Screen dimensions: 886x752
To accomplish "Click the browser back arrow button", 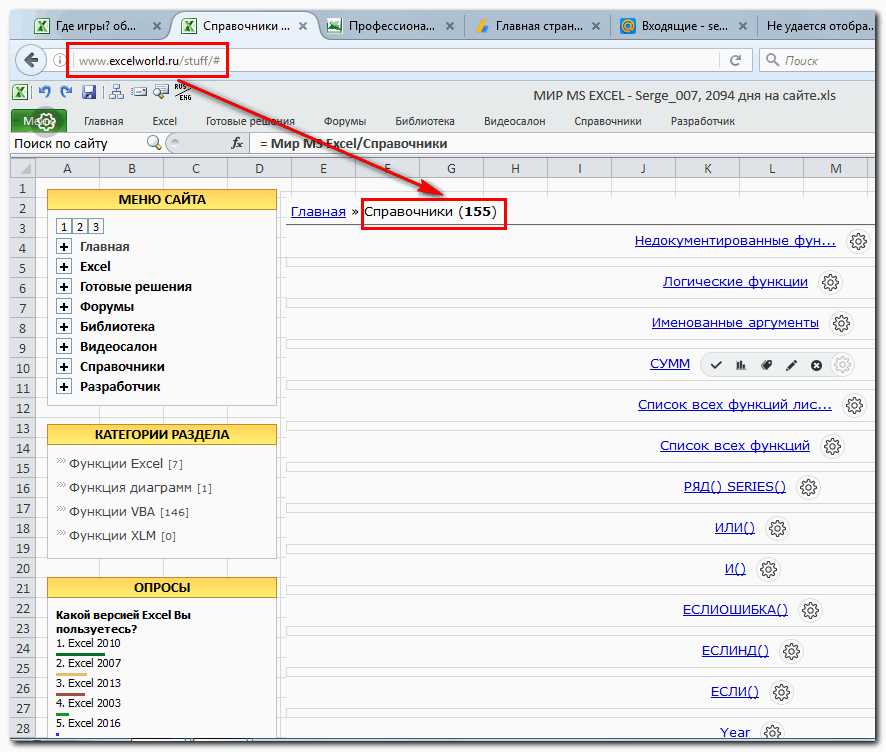I will point(31,60).
